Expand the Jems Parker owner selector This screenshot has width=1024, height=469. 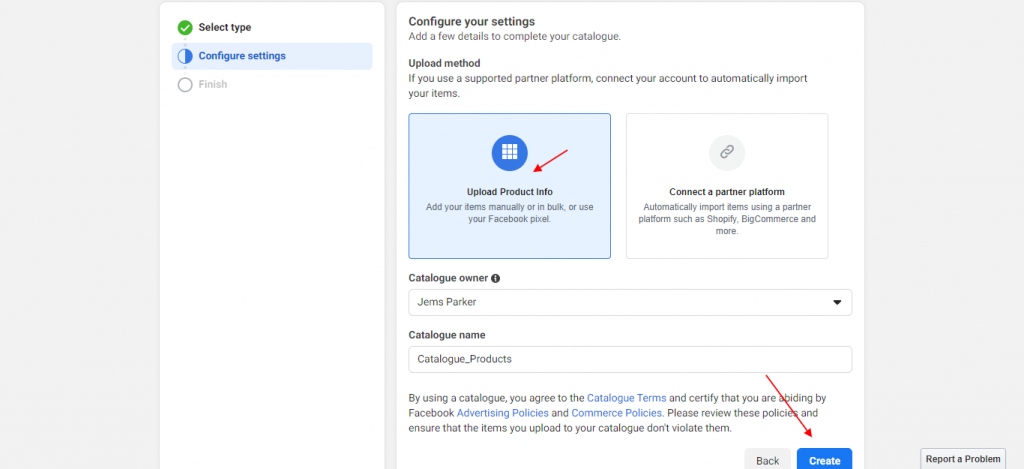[x=630, y=302]
